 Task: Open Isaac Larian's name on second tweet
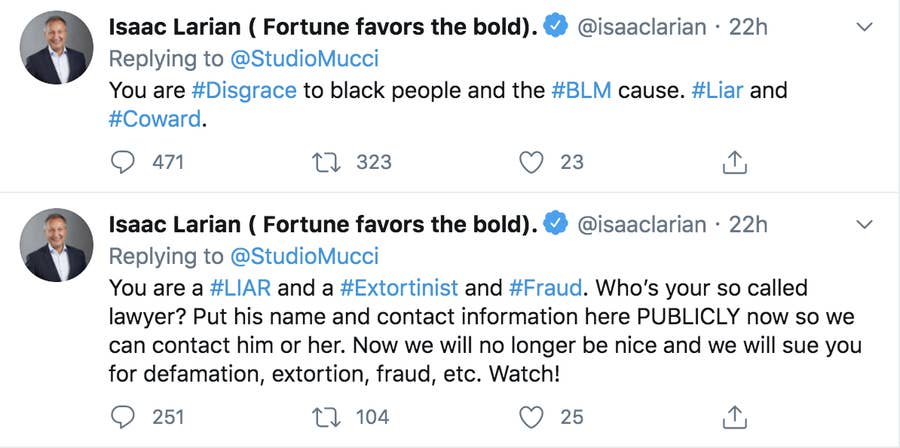point(322,225)
